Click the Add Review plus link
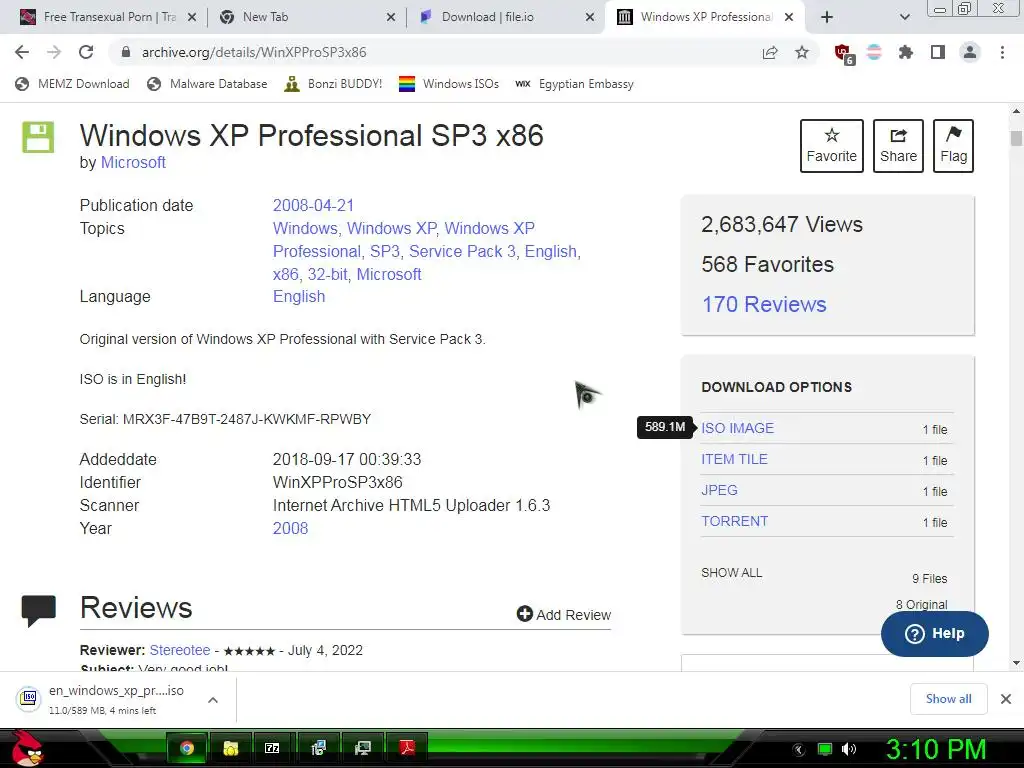The width and height of the screenshot is (1024, 768). click(564, 615)
